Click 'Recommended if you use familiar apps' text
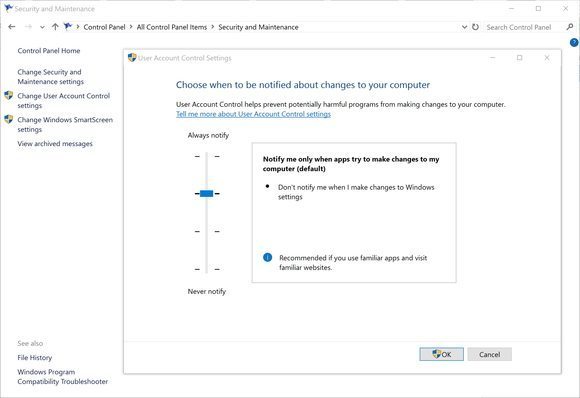The width and height of the screenshot is (580, 398). click(x=353, y=263)
